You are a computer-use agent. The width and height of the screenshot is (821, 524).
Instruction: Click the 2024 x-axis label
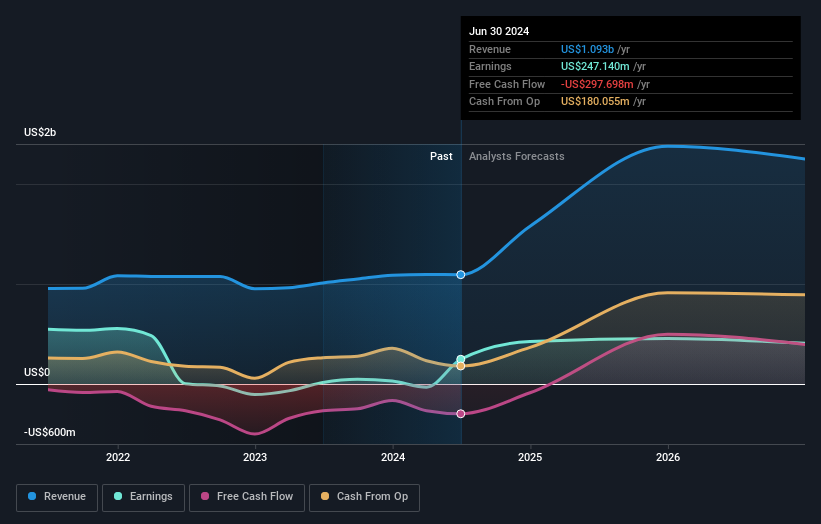click(x=393, y=457)
